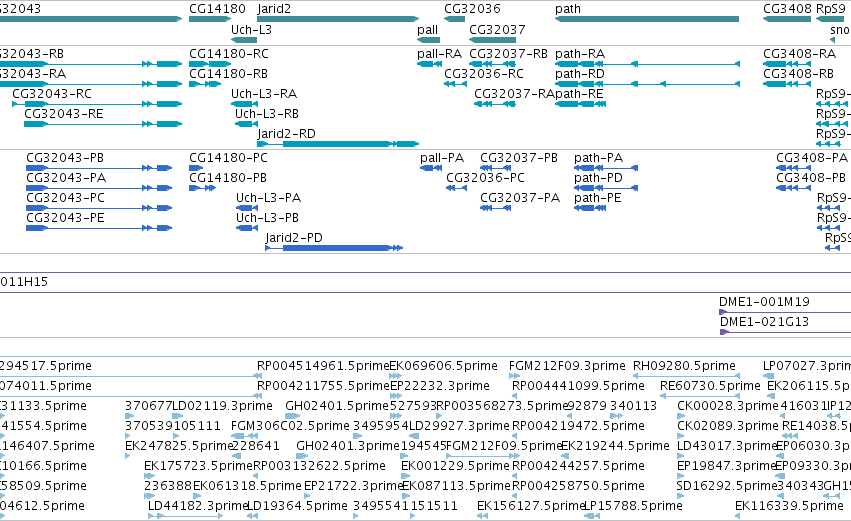Image resolution: width=851 pixels, height=521 pixels.
Task: Select EST LD43017.3prime
Action: [x=726, y=447]
